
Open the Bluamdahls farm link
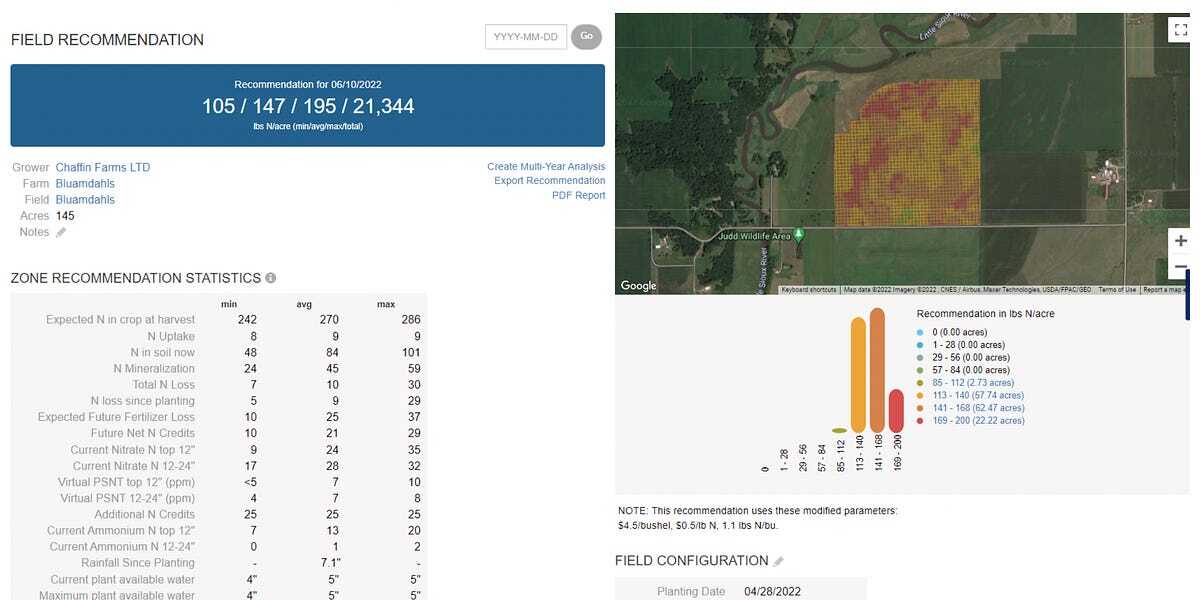click(85, 184)
